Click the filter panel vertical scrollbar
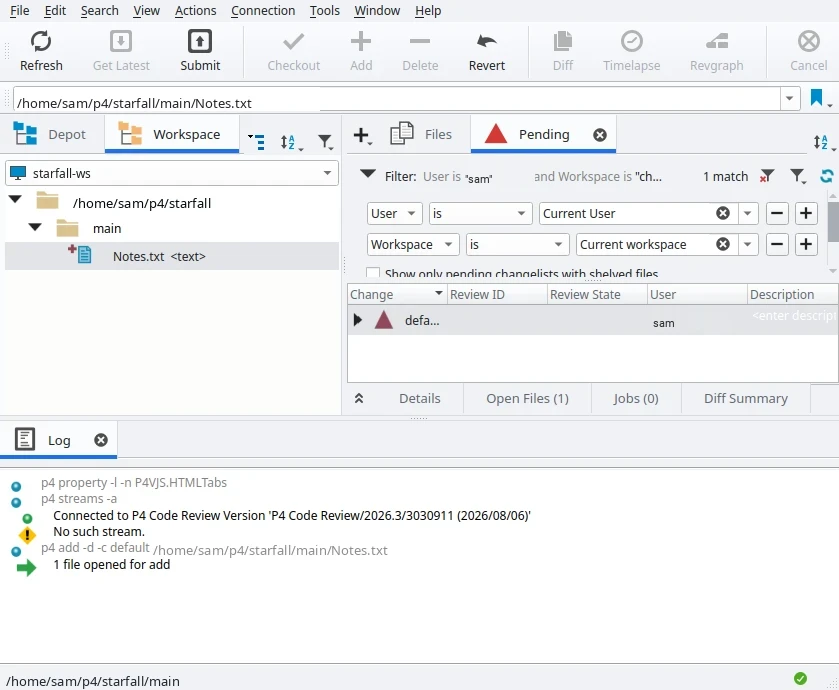Viewport: 839px width, 690px height. 833,222
